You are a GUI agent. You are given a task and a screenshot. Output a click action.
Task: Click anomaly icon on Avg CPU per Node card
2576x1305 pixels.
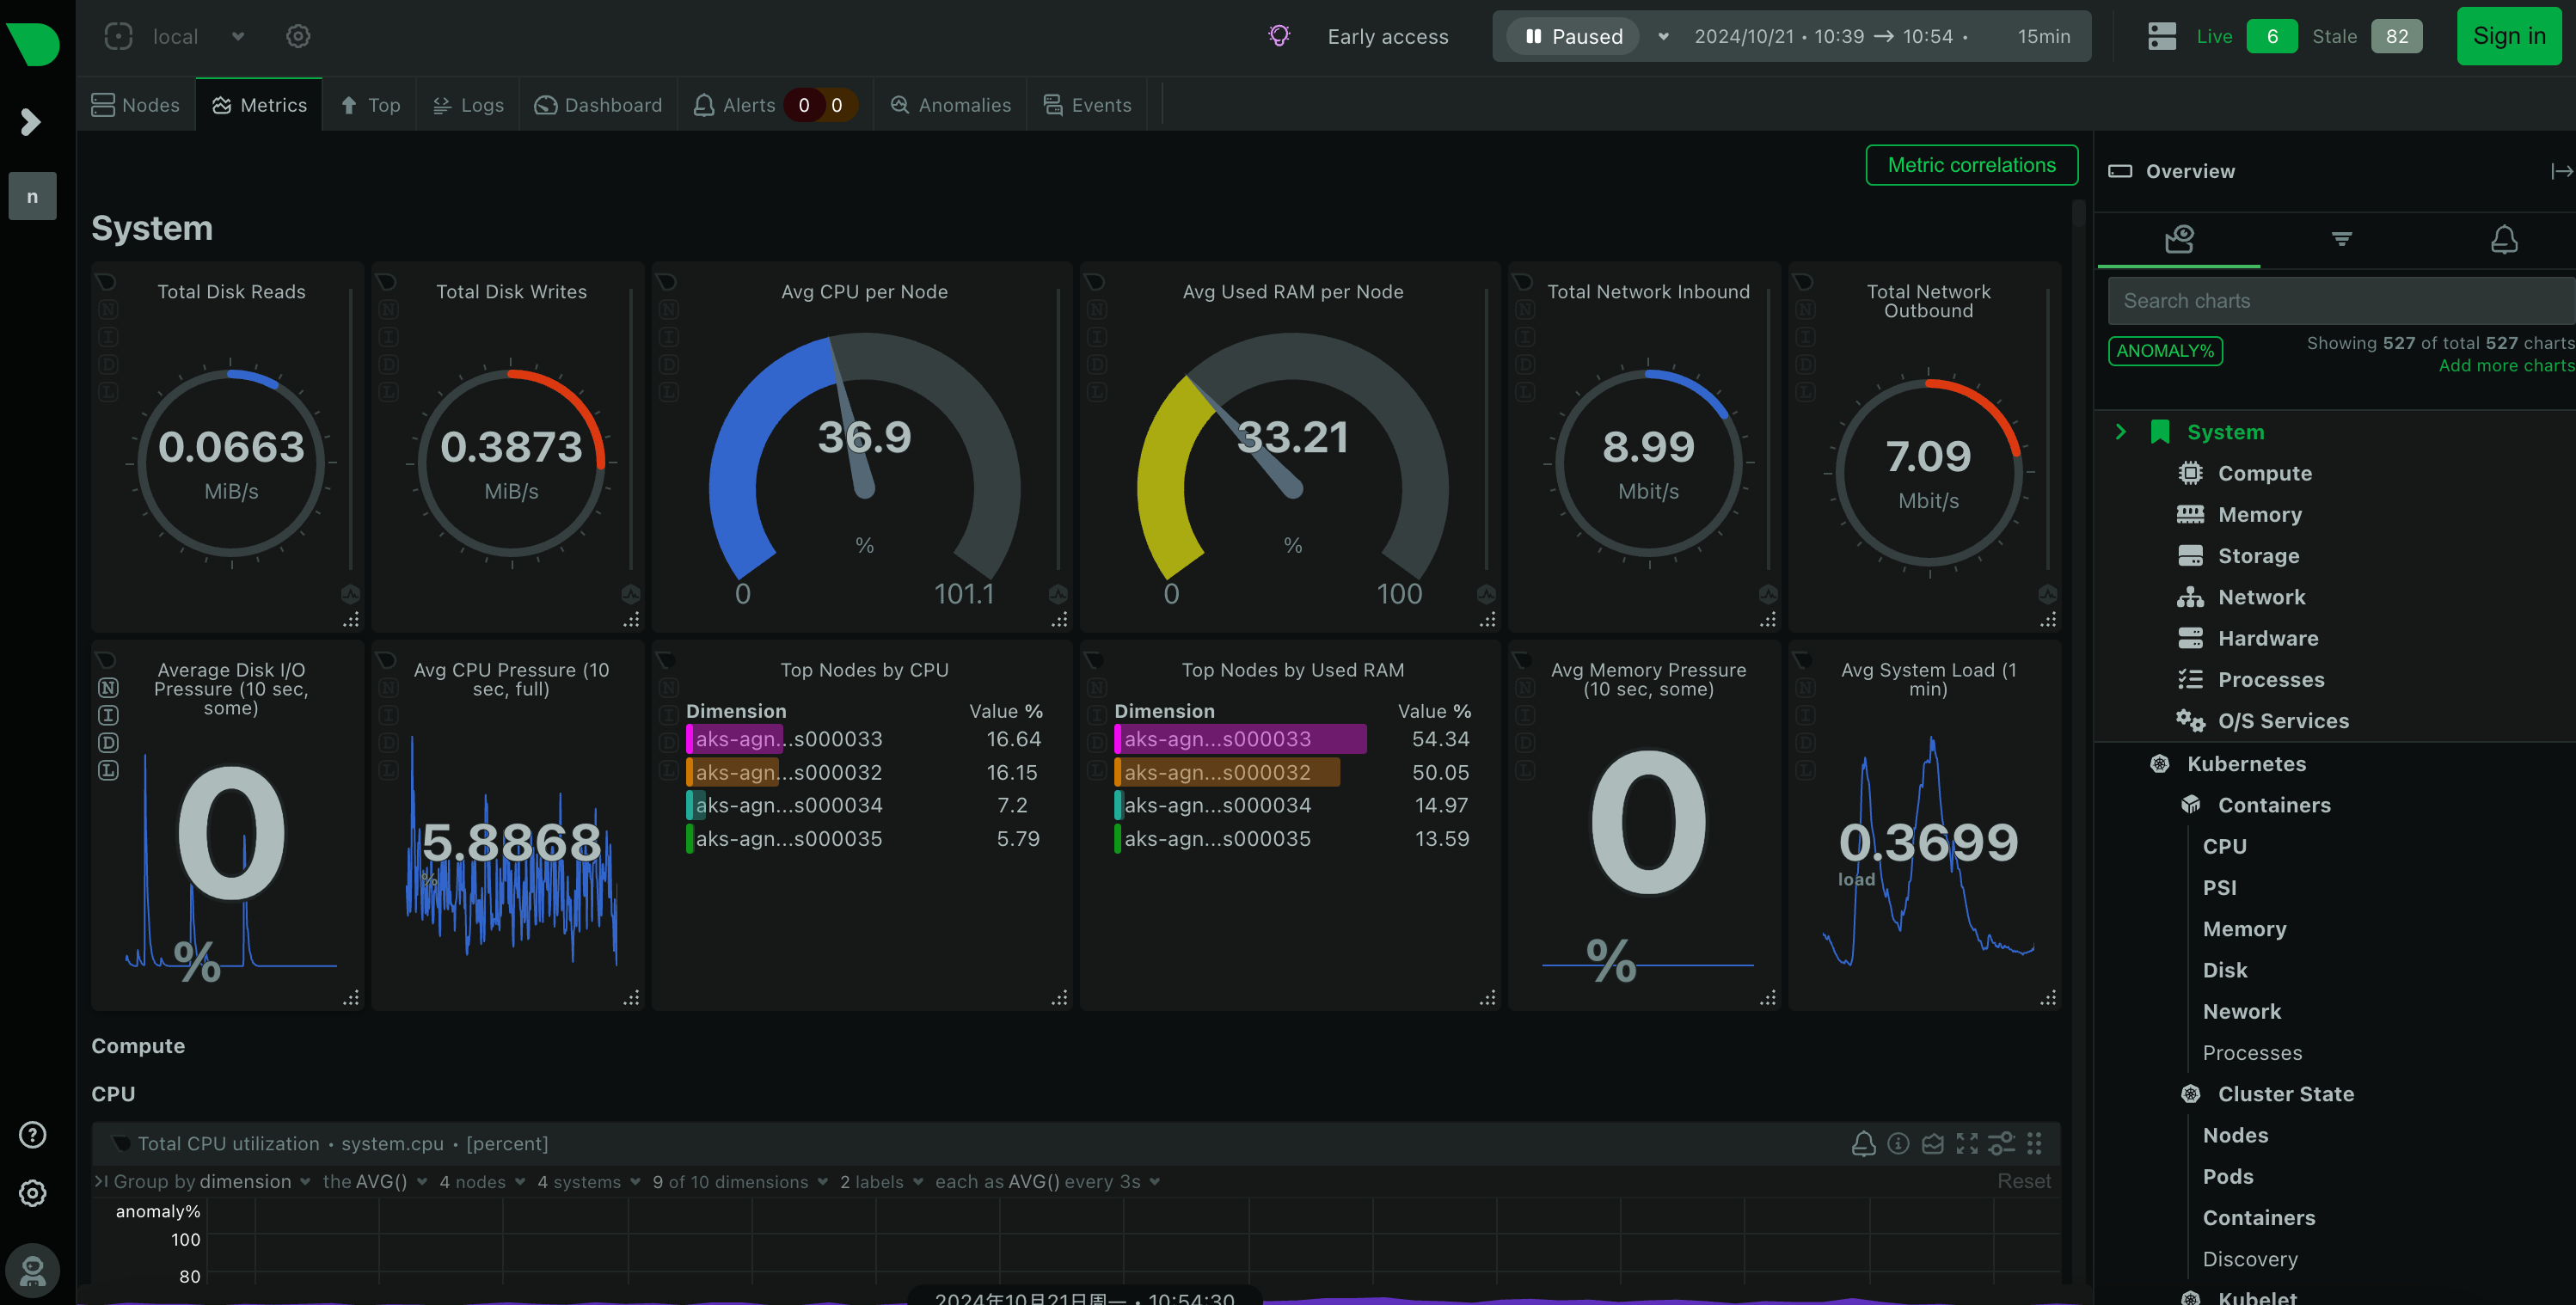click(1058, 594)
